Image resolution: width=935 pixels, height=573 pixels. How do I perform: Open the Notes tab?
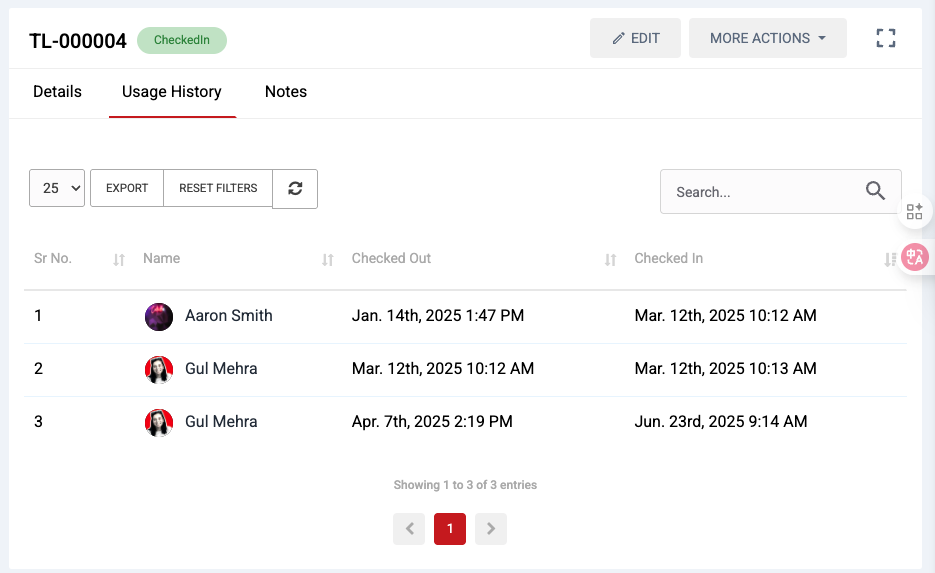click(x=285, y=92)
